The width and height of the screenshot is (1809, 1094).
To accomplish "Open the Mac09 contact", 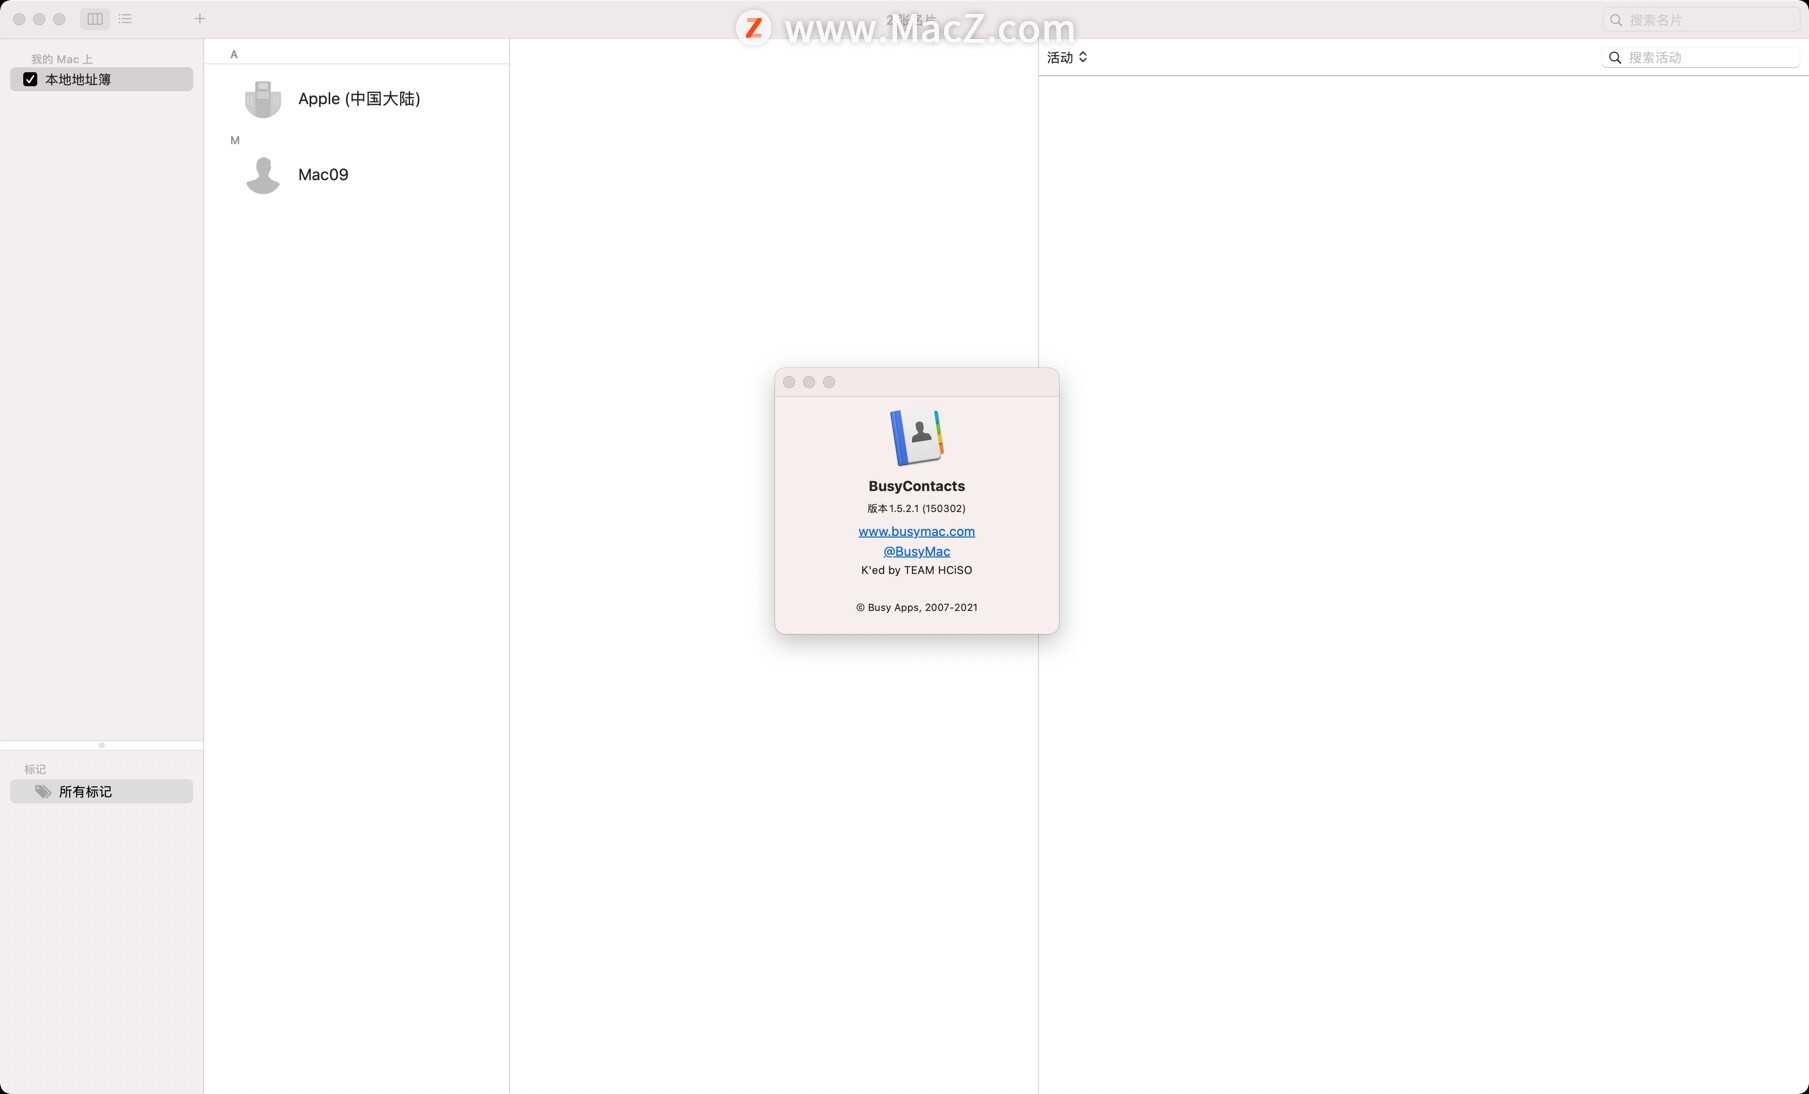I will [357, 174].
